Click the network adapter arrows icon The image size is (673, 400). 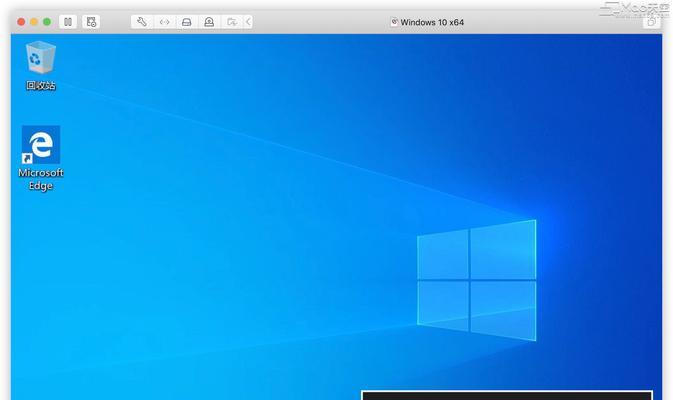pyautogui.click(x=164, y=22)
